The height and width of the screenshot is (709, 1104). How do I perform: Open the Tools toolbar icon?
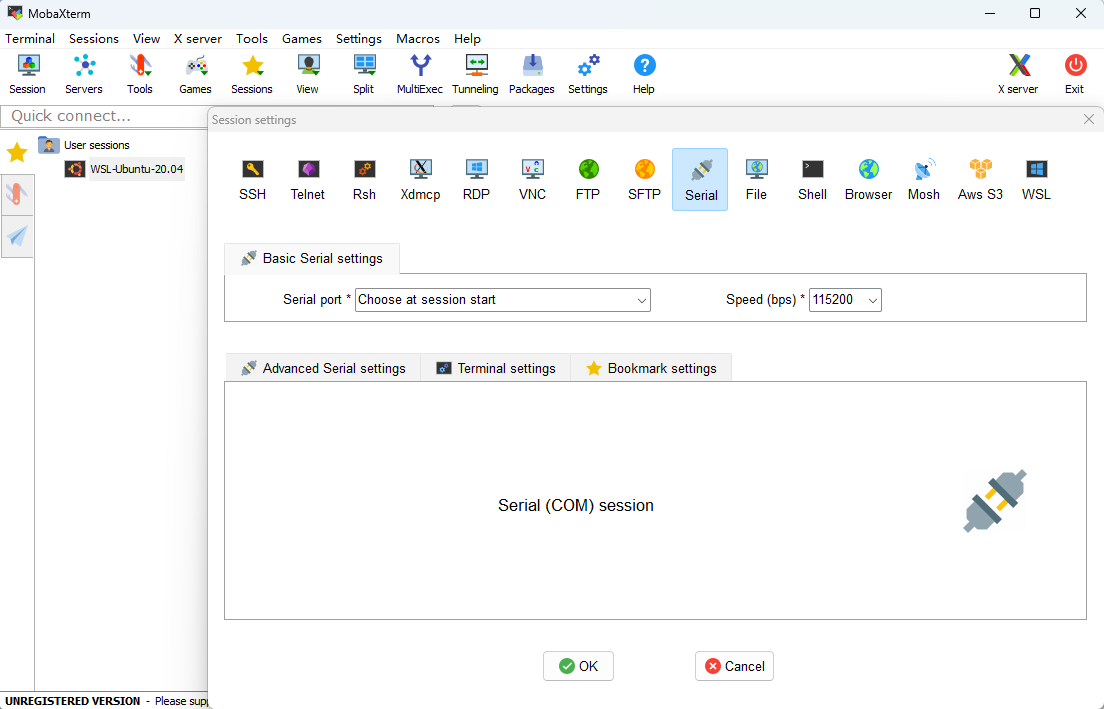coord(139,74)
